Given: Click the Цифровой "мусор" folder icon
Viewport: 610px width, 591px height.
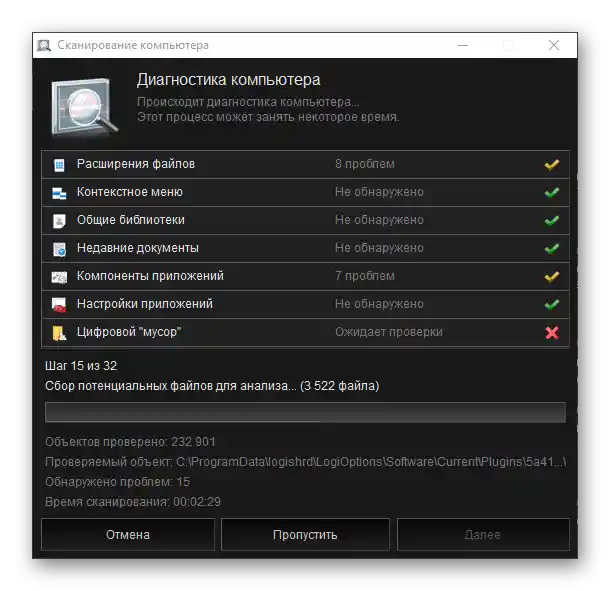Looking at the screenshot, I should click(59, 333).
